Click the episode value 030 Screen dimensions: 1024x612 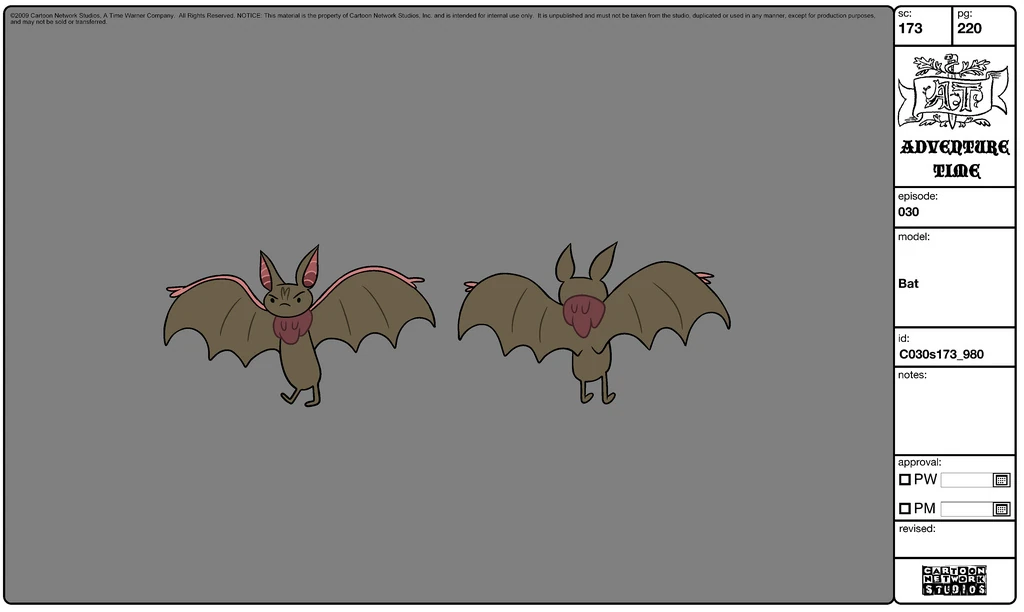(x=908, y=212)
